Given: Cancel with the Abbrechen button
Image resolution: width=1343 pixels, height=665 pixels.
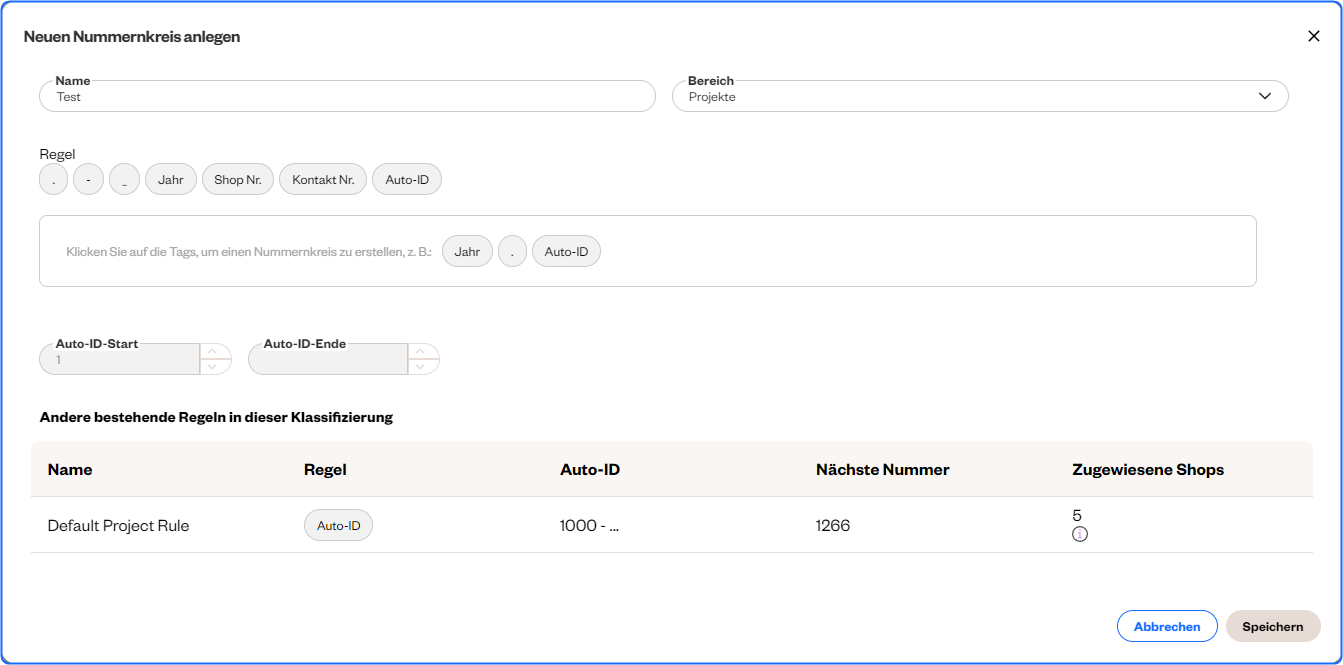Looking at the screenshot, I should (1166, 626).
